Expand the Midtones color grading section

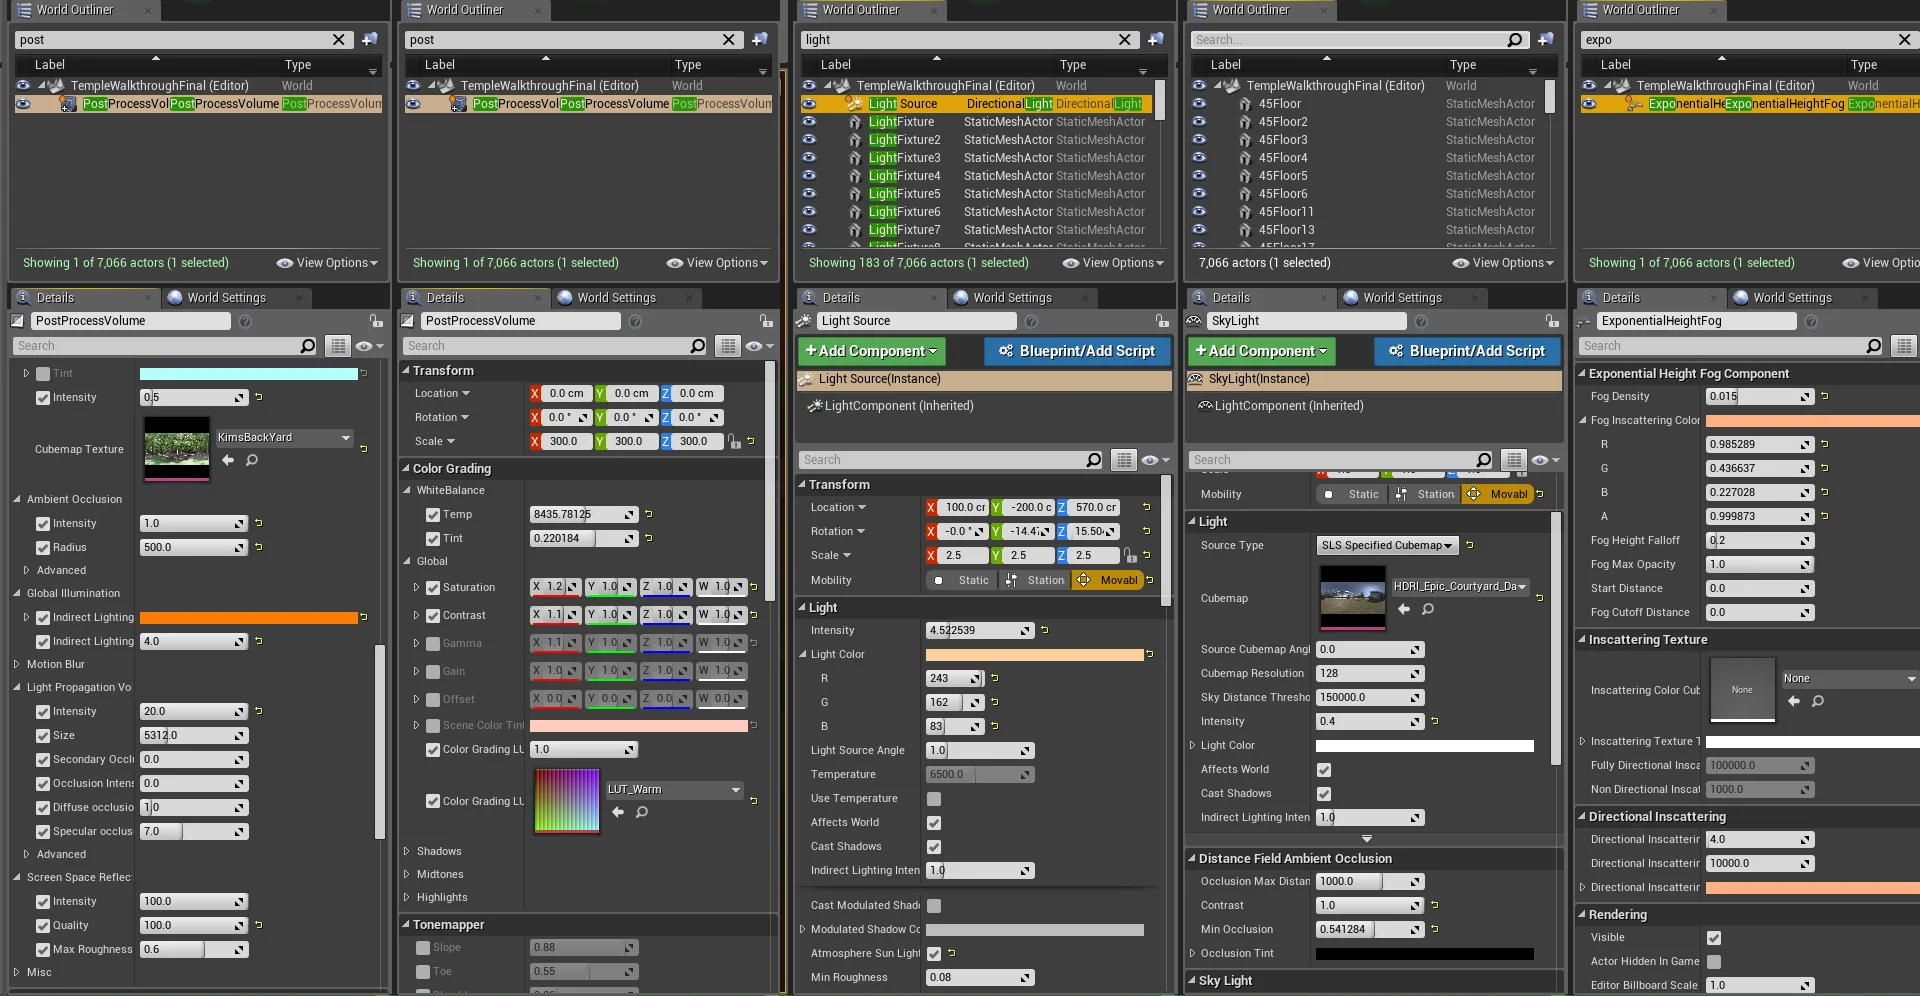point(407,875)
